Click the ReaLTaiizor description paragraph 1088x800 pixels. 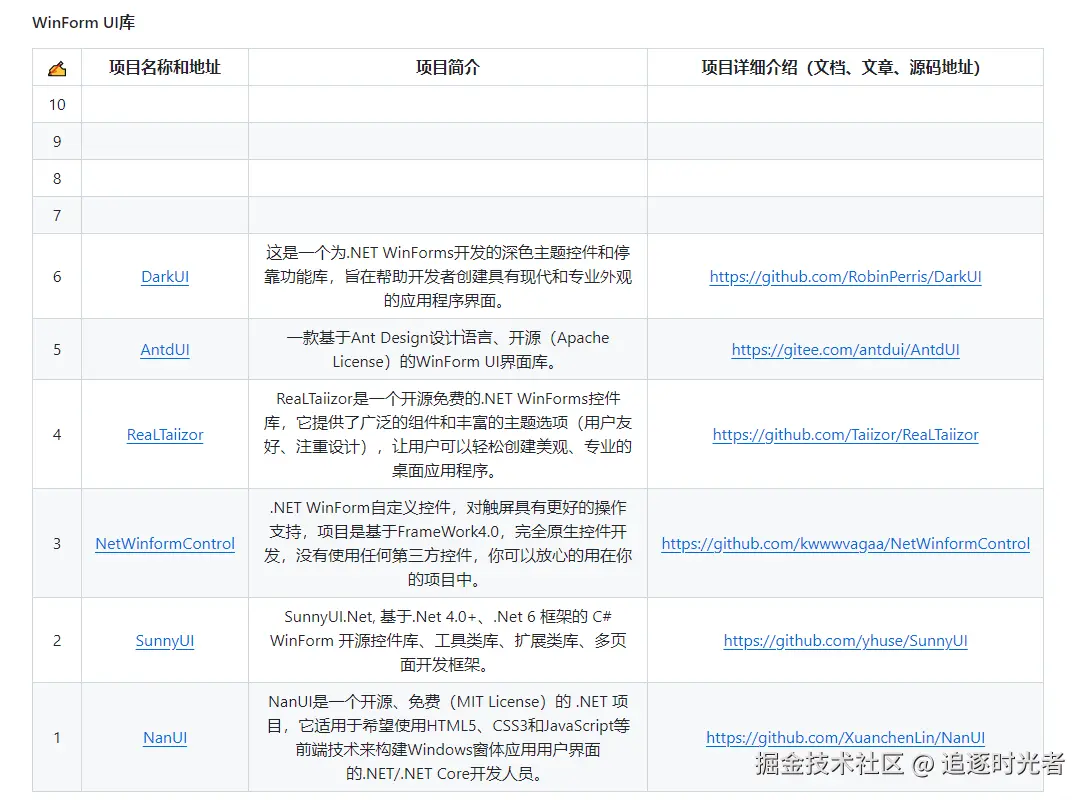click(448, 435)
